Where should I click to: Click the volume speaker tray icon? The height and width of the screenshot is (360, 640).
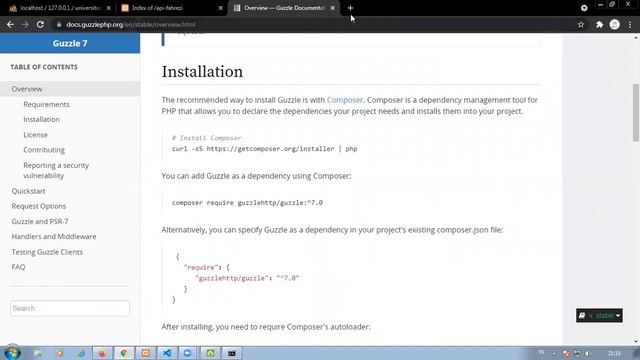click(587, 353)
